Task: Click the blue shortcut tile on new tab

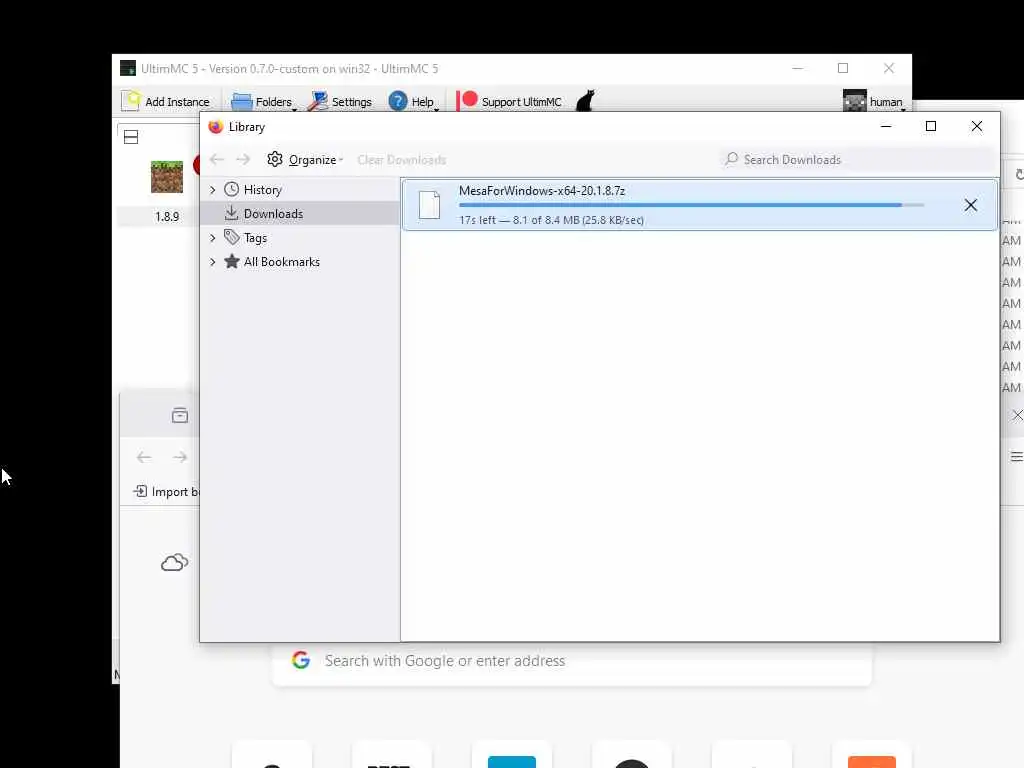Action: (x=512, y=761)
